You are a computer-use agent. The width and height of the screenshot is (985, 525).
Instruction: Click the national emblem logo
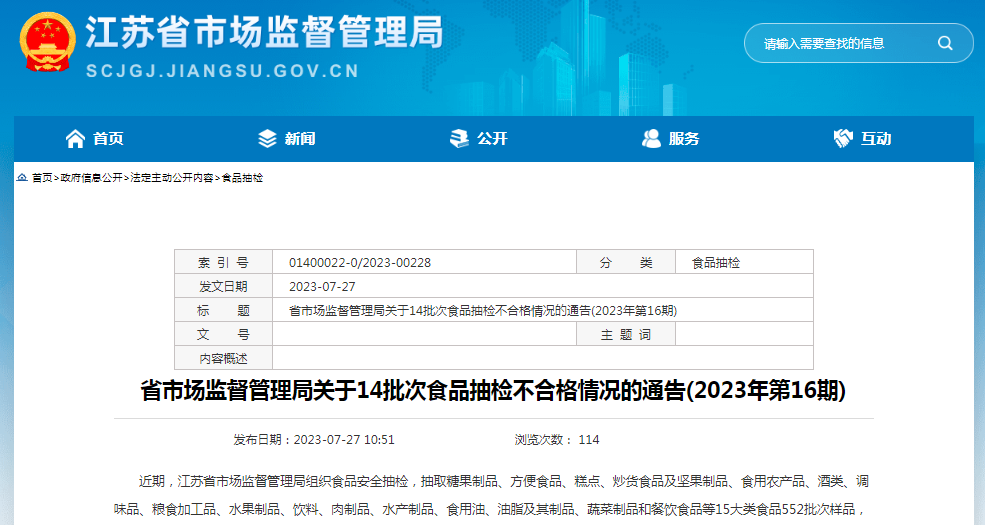tap(48, 41)
